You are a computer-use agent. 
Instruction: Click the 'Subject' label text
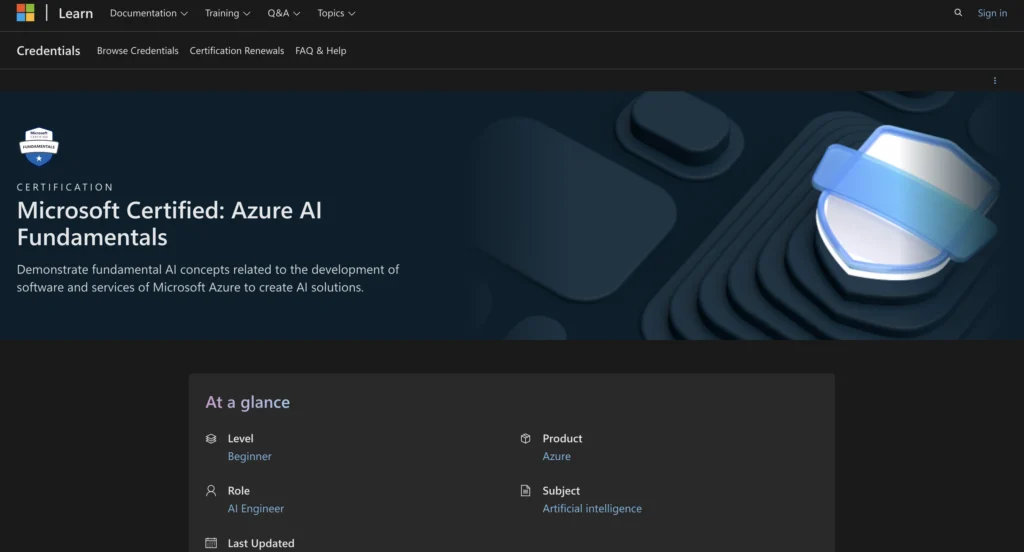click(x=561, y=491)
